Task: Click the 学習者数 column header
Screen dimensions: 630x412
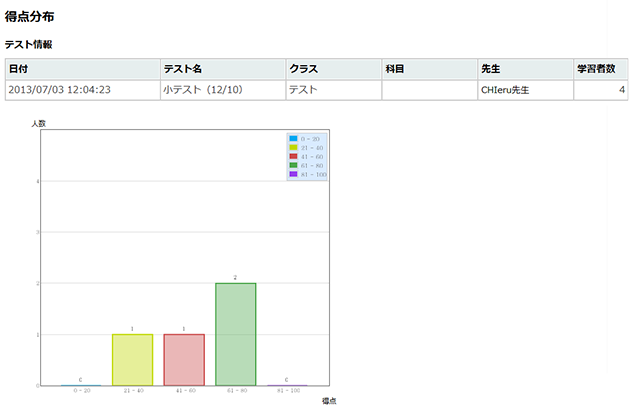Action: click(600, 69)
